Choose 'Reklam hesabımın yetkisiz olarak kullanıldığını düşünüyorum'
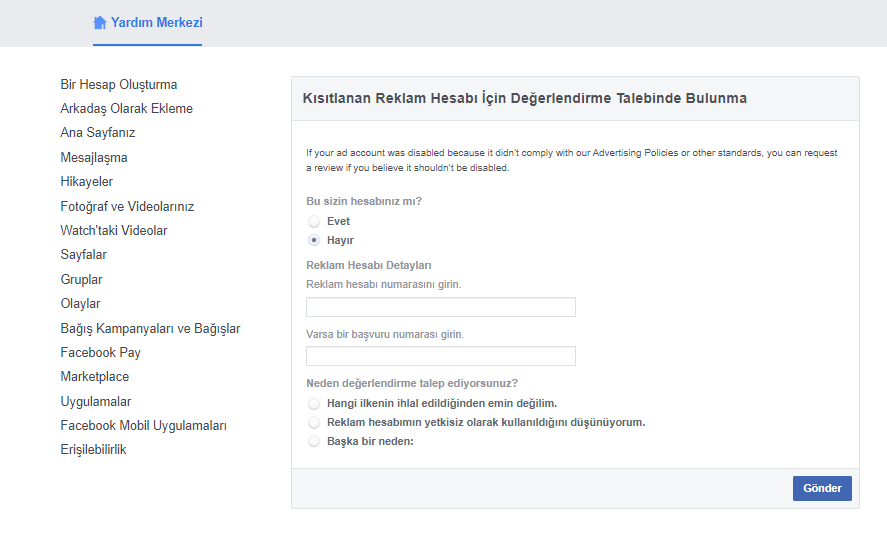 [314, 422]
